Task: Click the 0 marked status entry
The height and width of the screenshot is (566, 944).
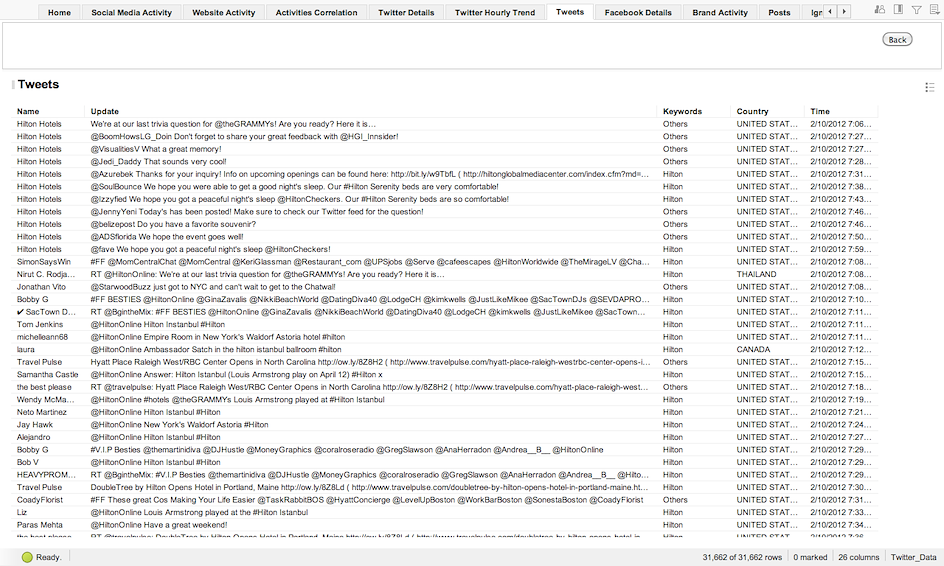Action: pyautogui.click(x=810, y=558)
